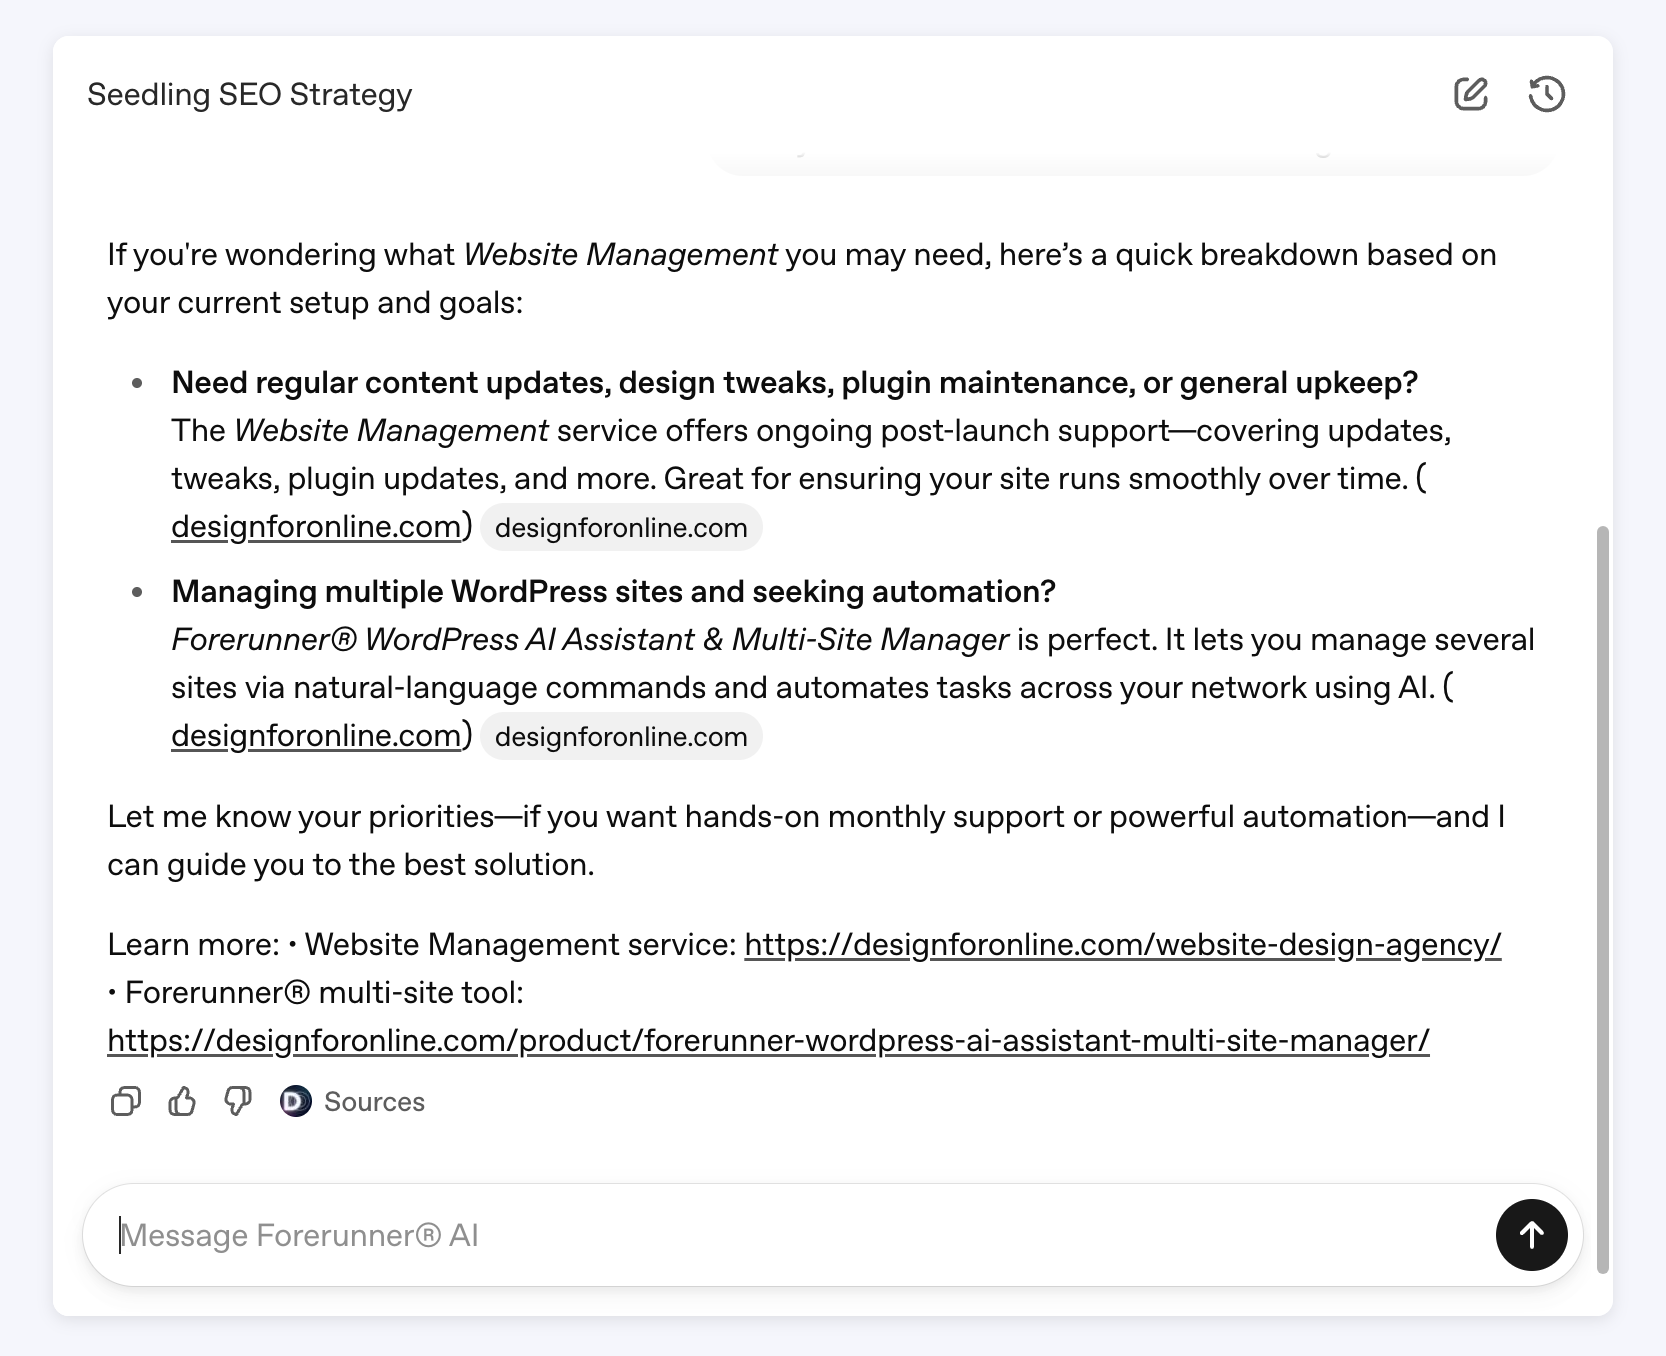
Task: Click designforonline.com source chip in Forerunner bullet
Action: 621,737
